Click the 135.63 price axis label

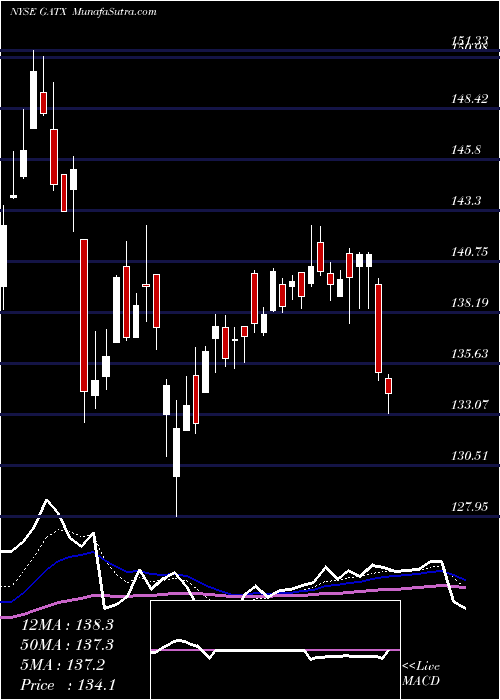[x=470, y=354]
